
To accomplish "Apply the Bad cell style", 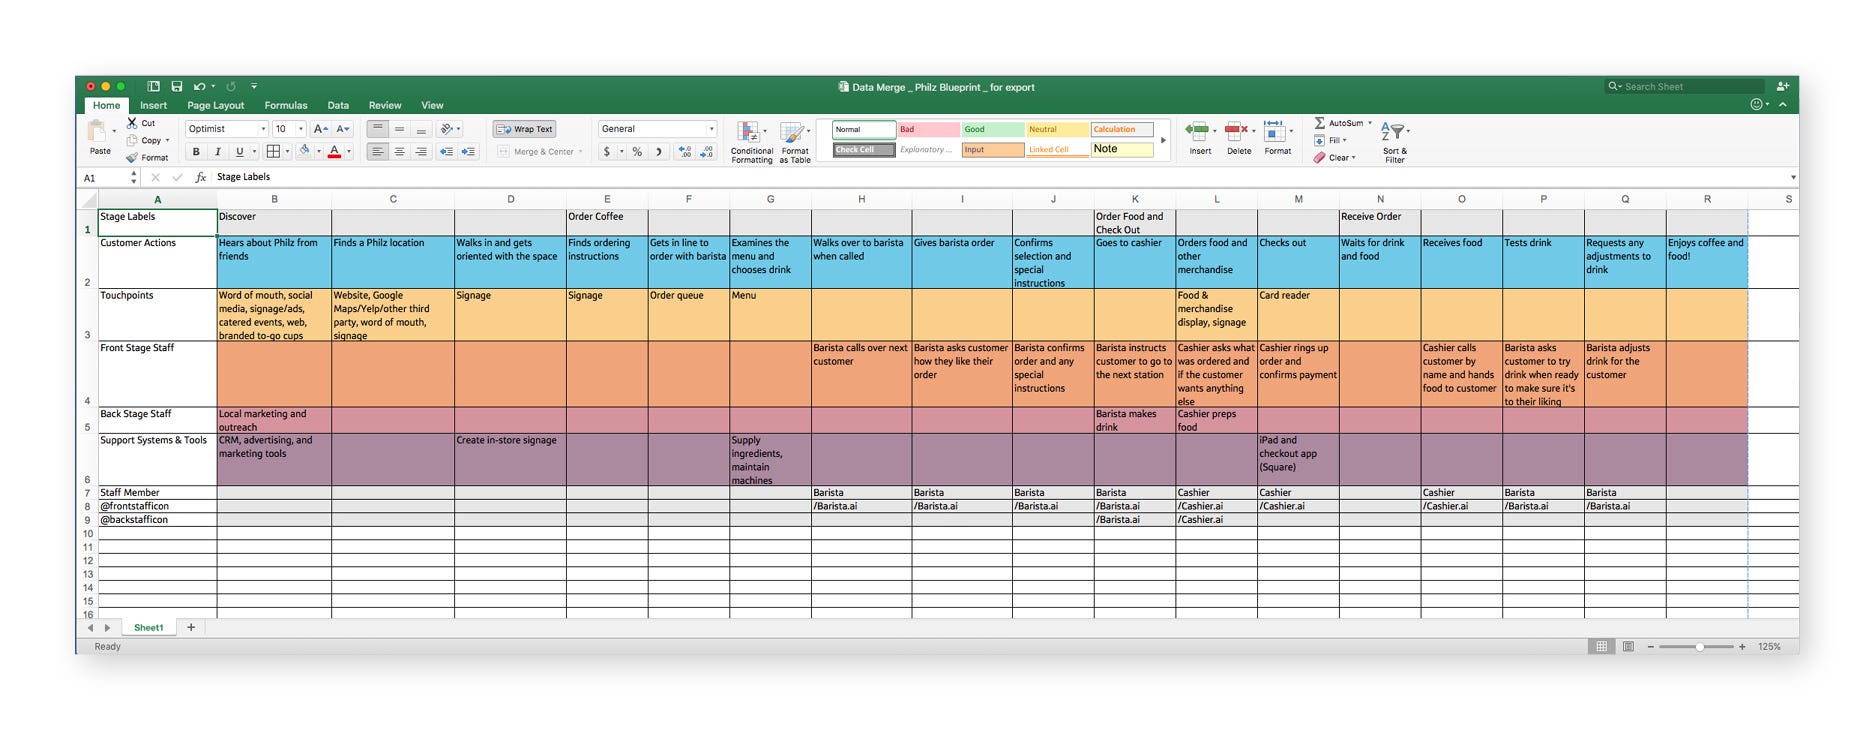I will (x=929, y=129).
